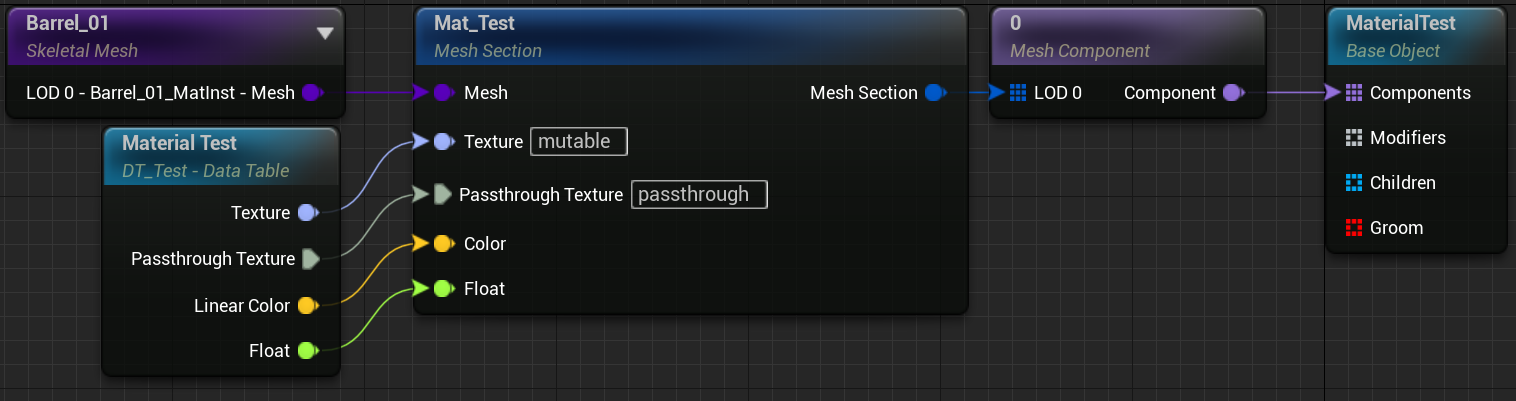Viewport: 1516px width, 401px height.
Task: Click the green Float output pin on DT_Test
Action: pyautogui.click(x=307, y=351)
